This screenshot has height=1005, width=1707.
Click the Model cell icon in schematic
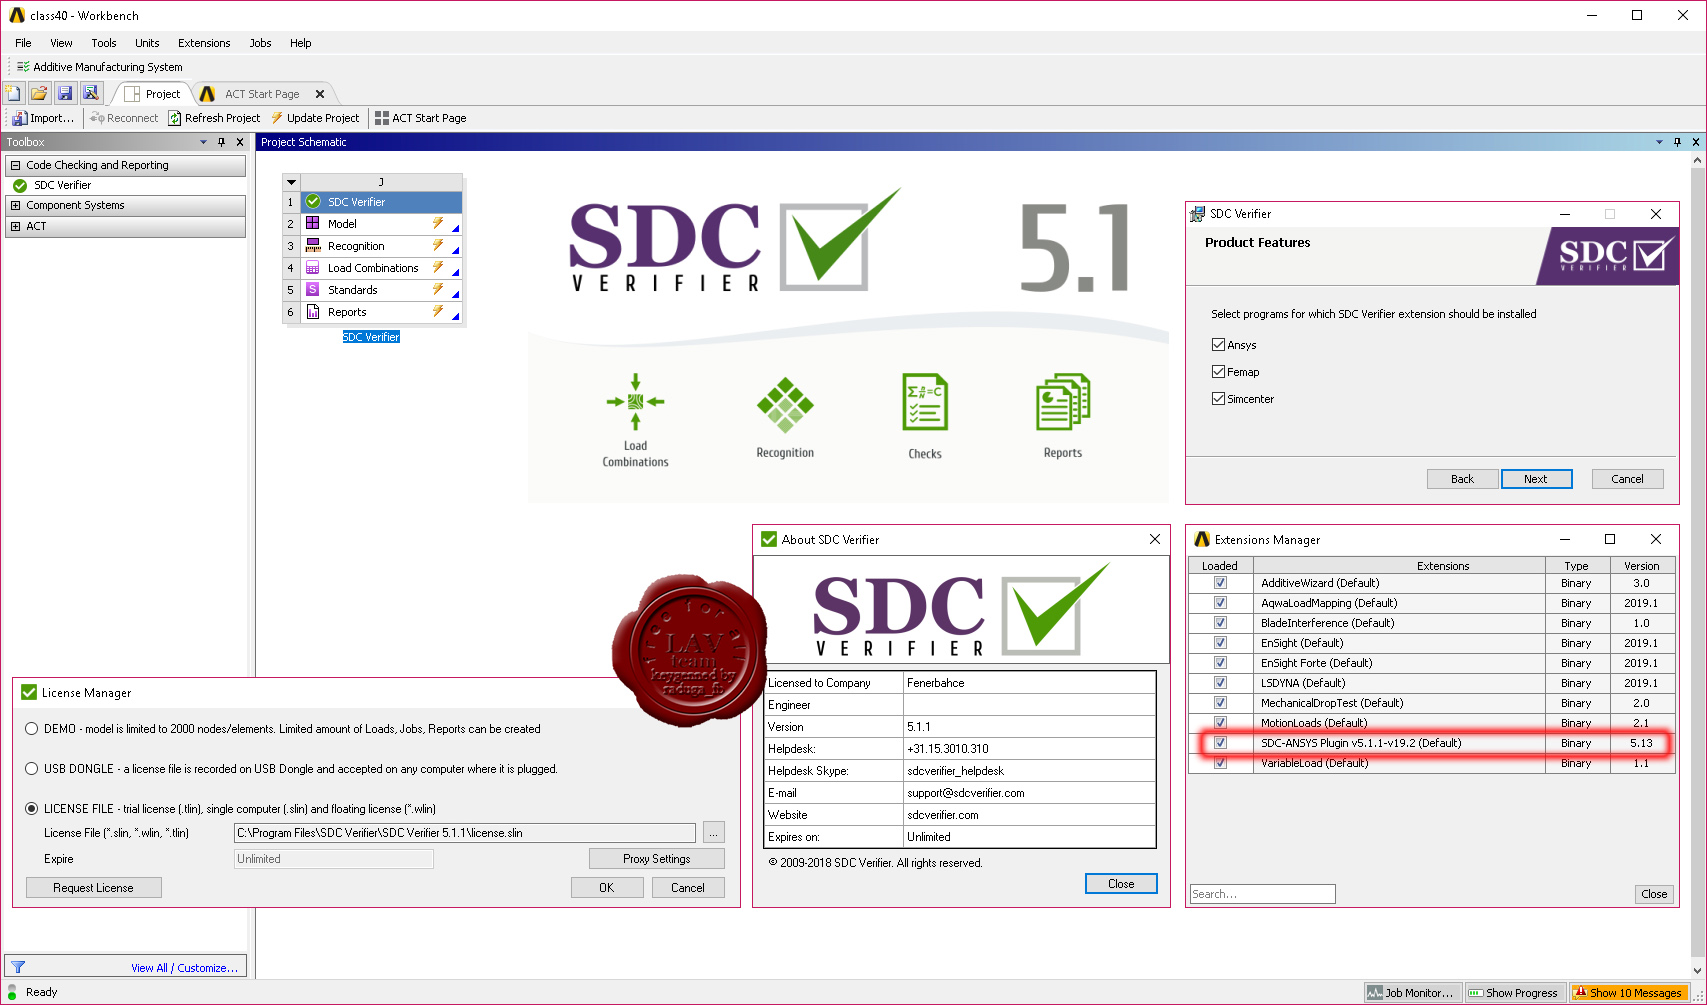312,224
